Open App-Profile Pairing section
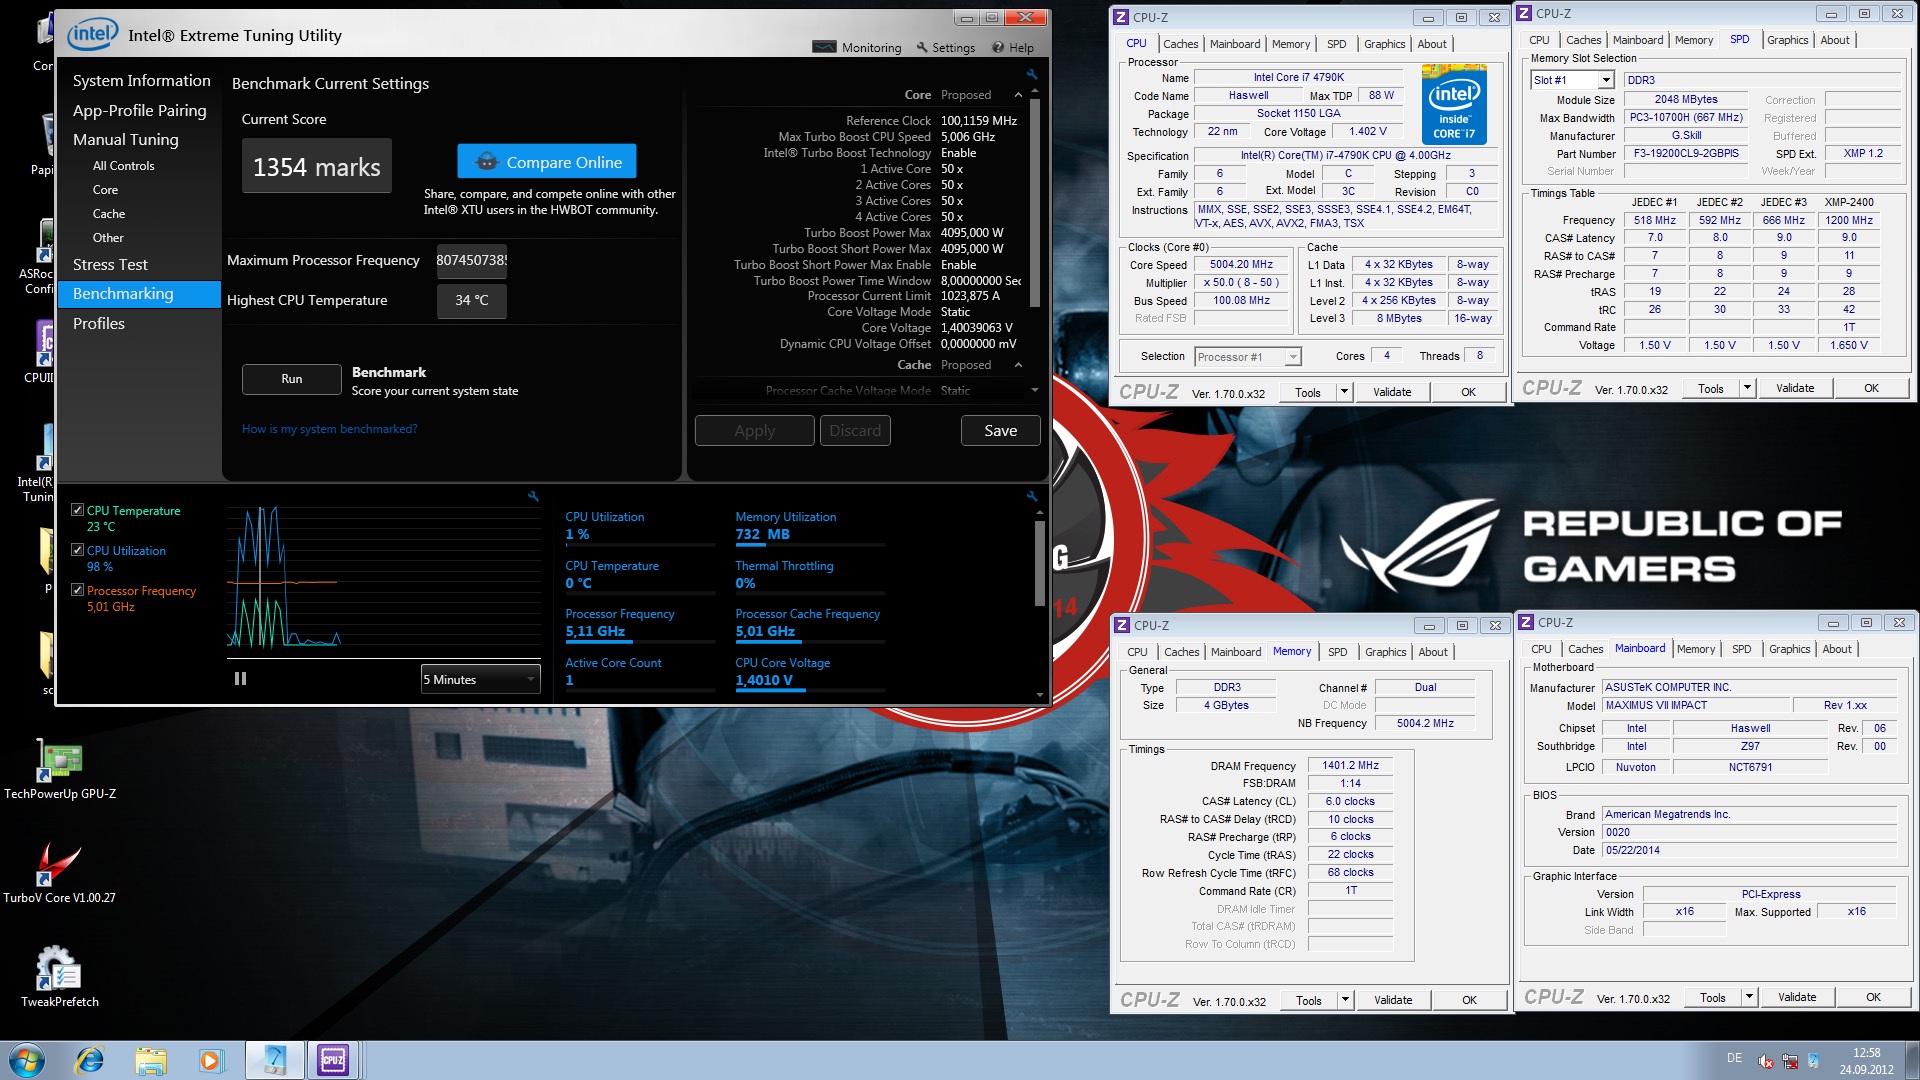 pos(139,110)
